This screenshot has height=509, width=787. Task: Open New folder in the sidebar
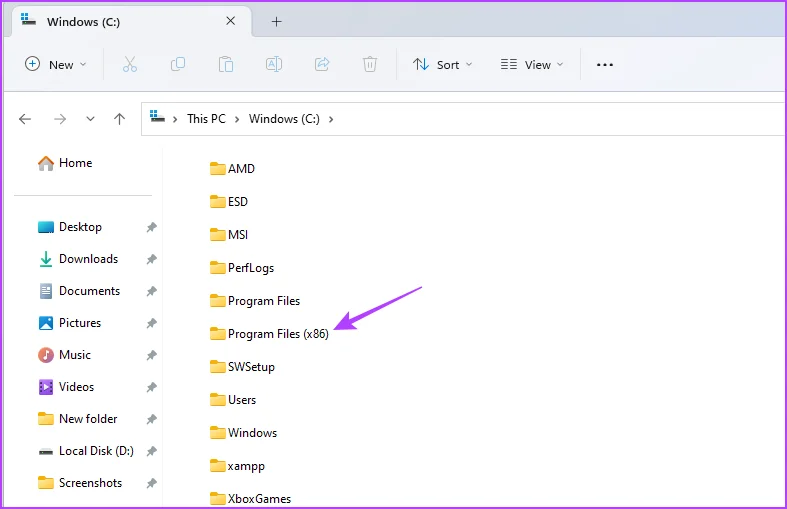78,419
